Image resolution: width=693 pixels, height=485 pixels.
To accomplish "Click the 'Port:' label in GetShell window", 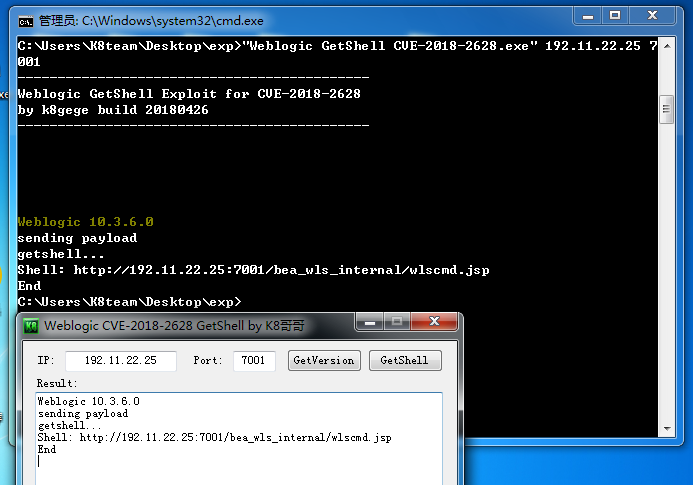I will (x=207, y=360).
